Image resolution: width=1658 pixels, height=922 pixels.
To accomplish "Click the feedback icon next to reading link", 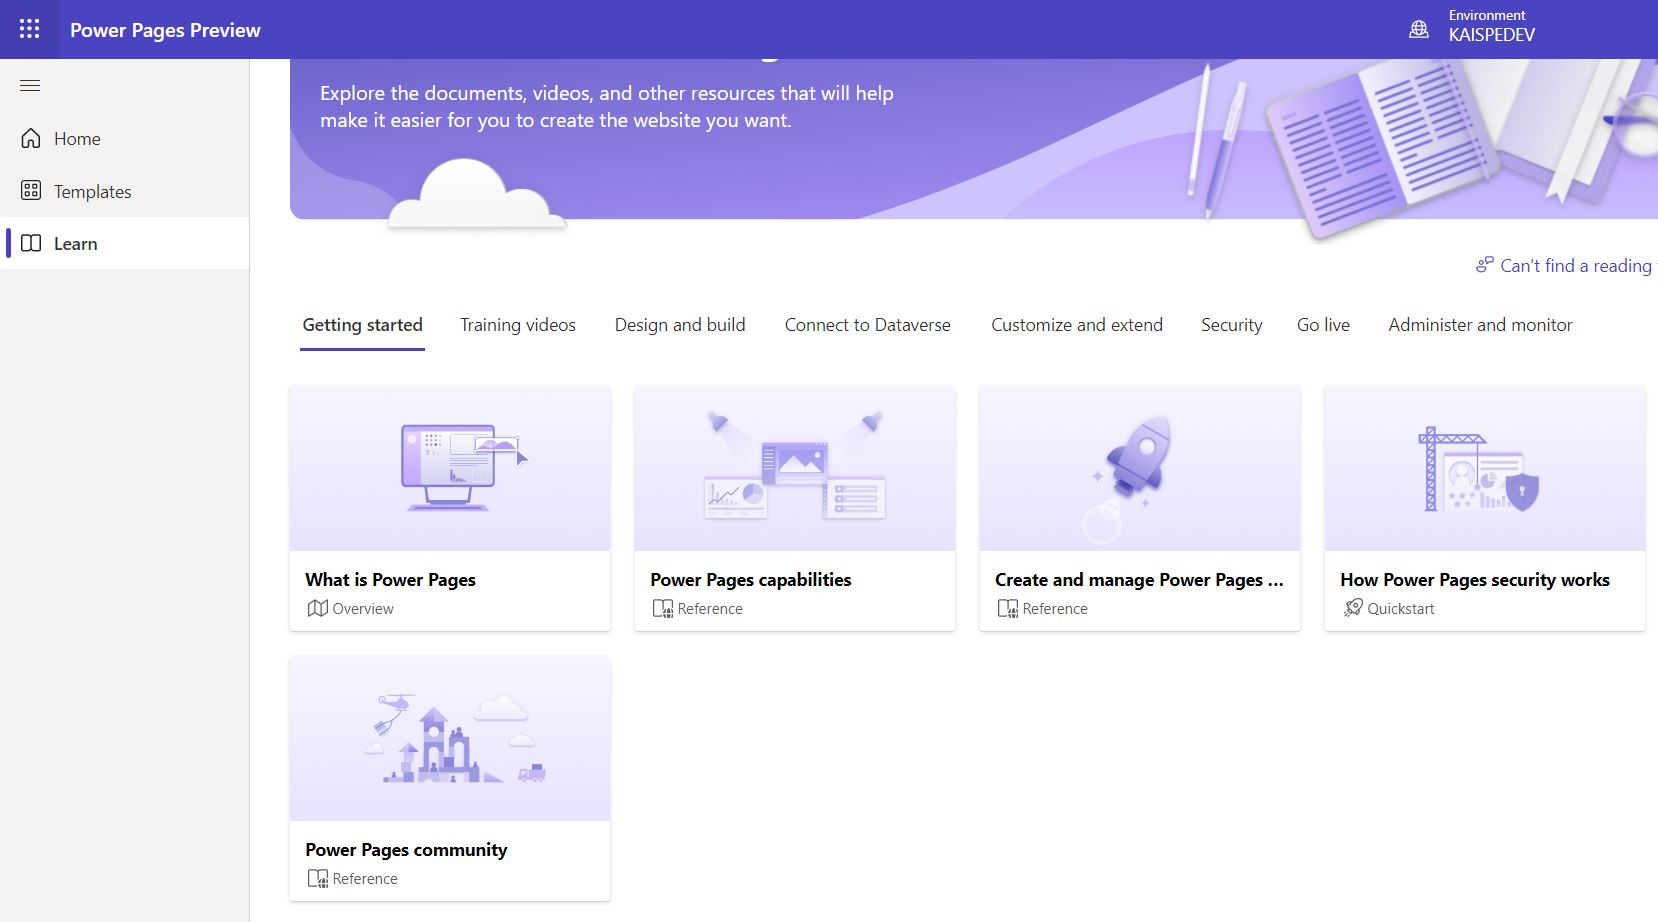I will point(1486,264).
